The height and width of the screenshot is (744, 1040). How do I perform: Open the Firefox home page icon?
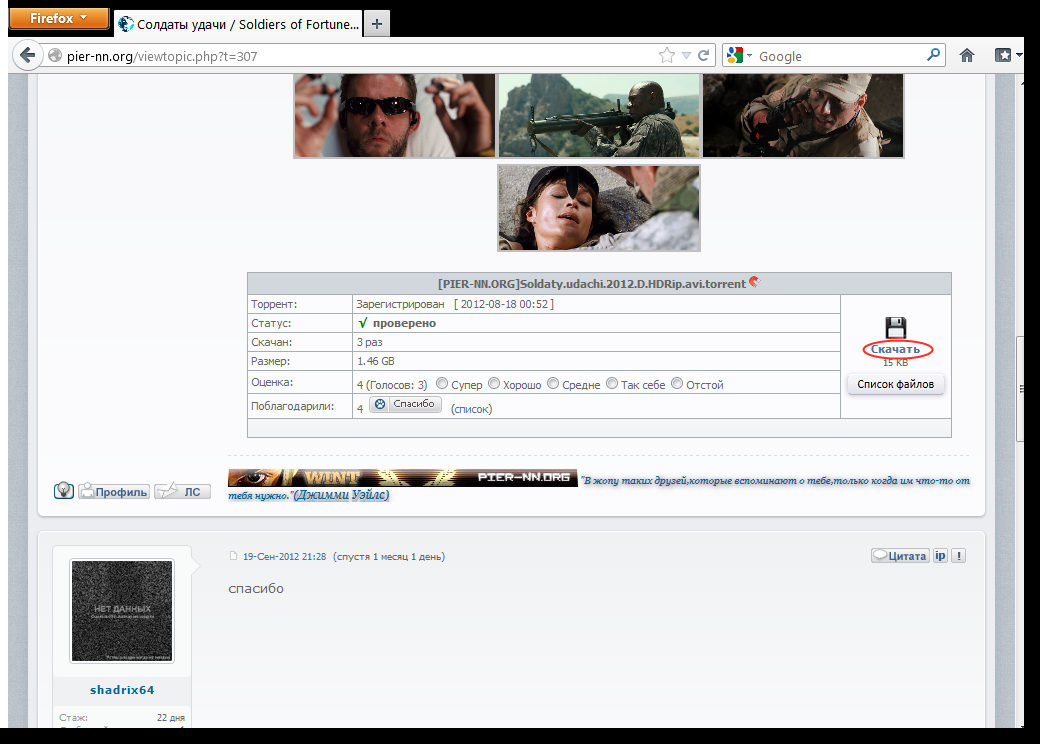coord(966,56)
